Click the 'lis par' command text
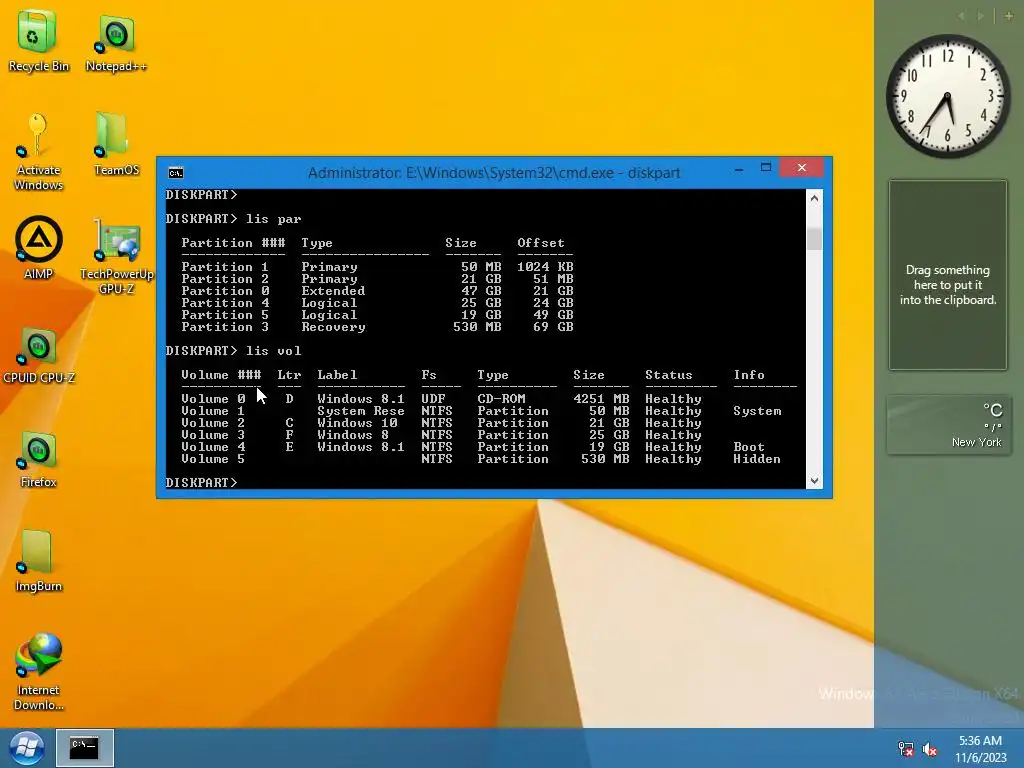1024x768 pixels. (x=274, y=219)
